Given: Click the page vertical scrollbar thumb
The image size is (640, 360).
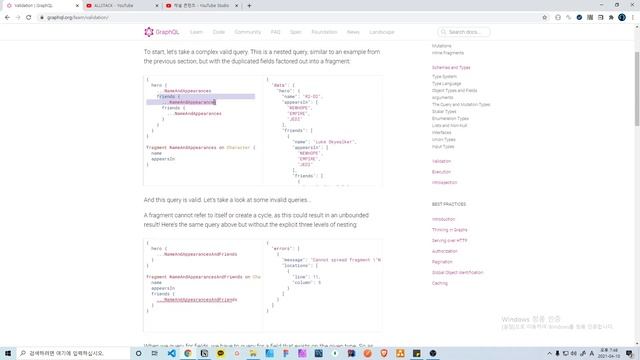Looking at the screenshot, I should click(x=637, y=89).
